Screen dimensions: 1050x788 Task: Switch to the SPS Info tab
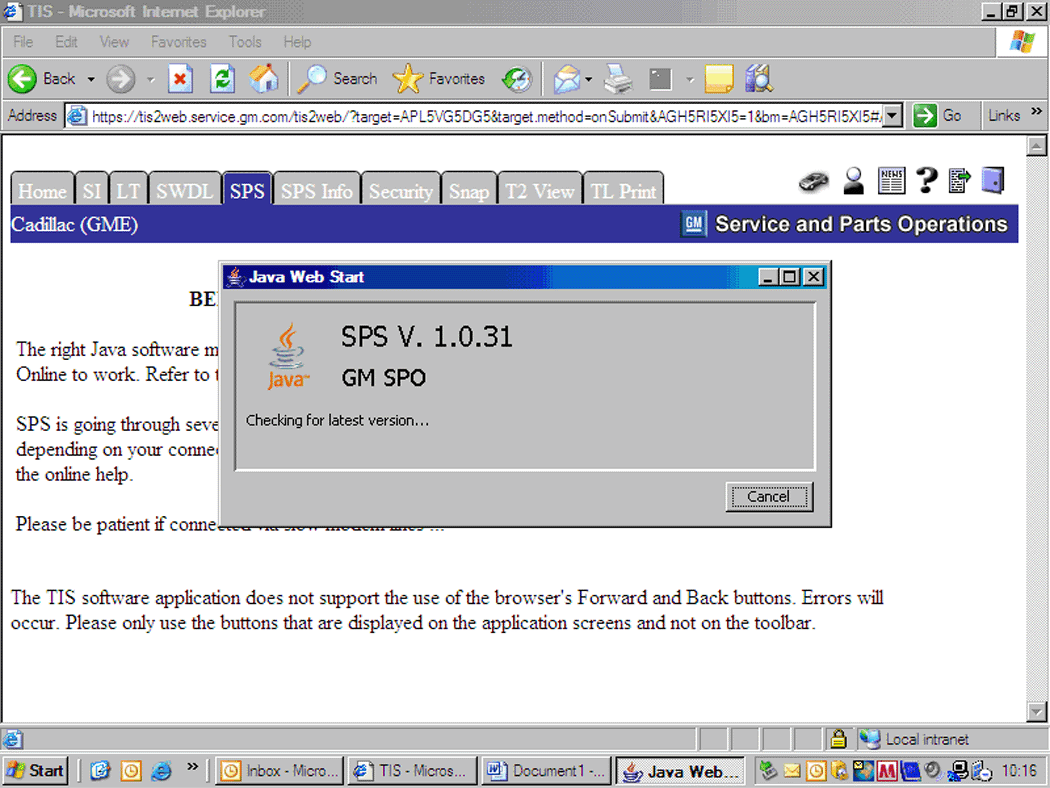point(316,191)
